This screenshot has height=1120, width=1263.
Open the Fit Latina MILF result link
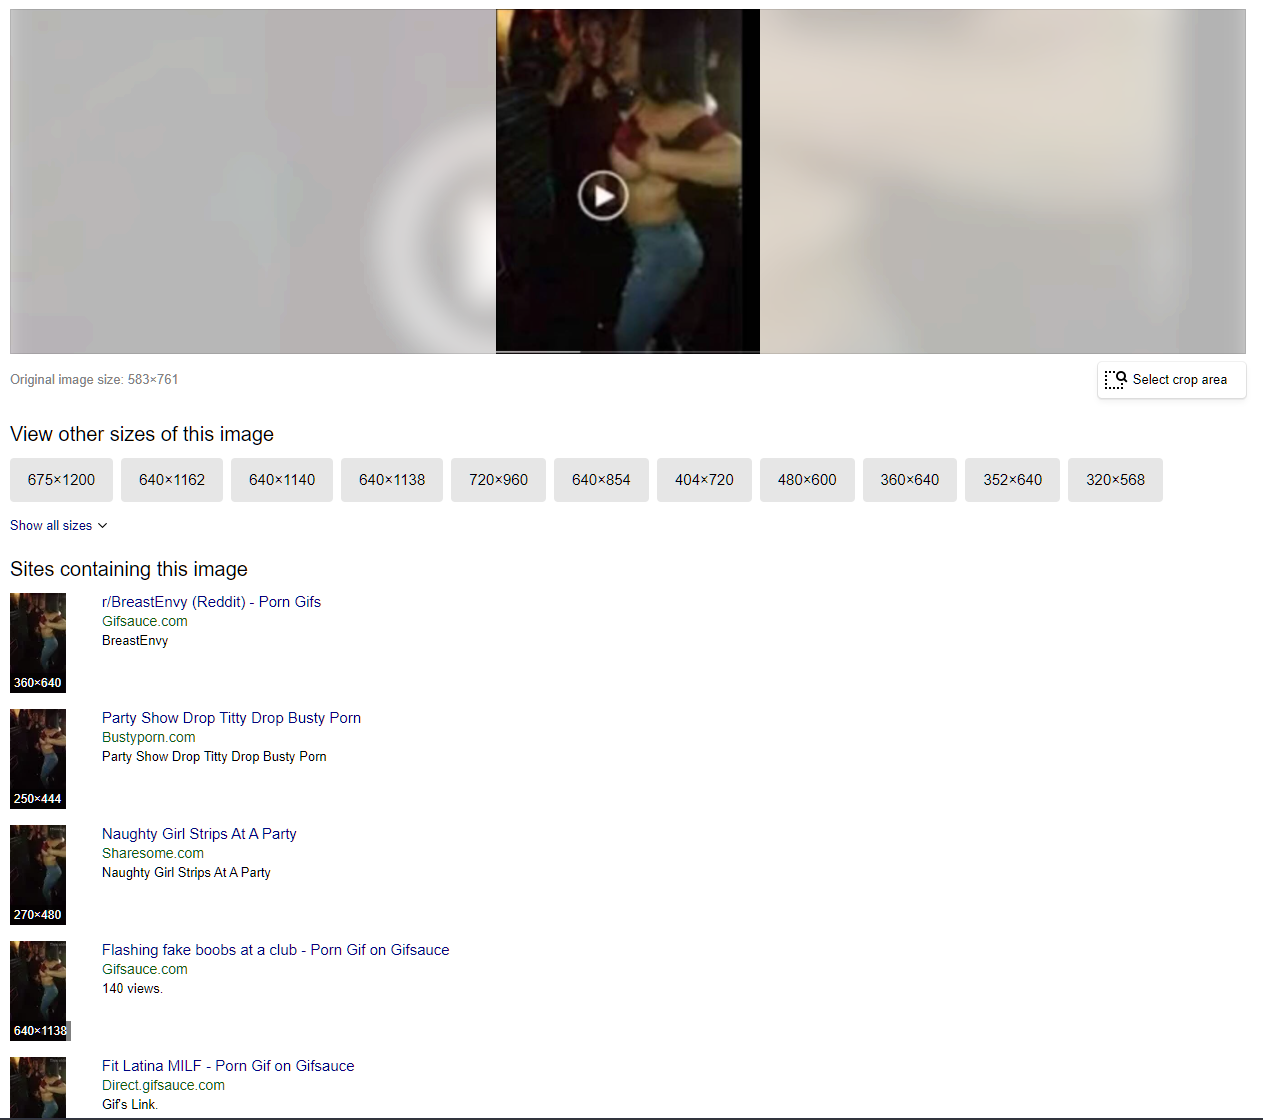228,1066
